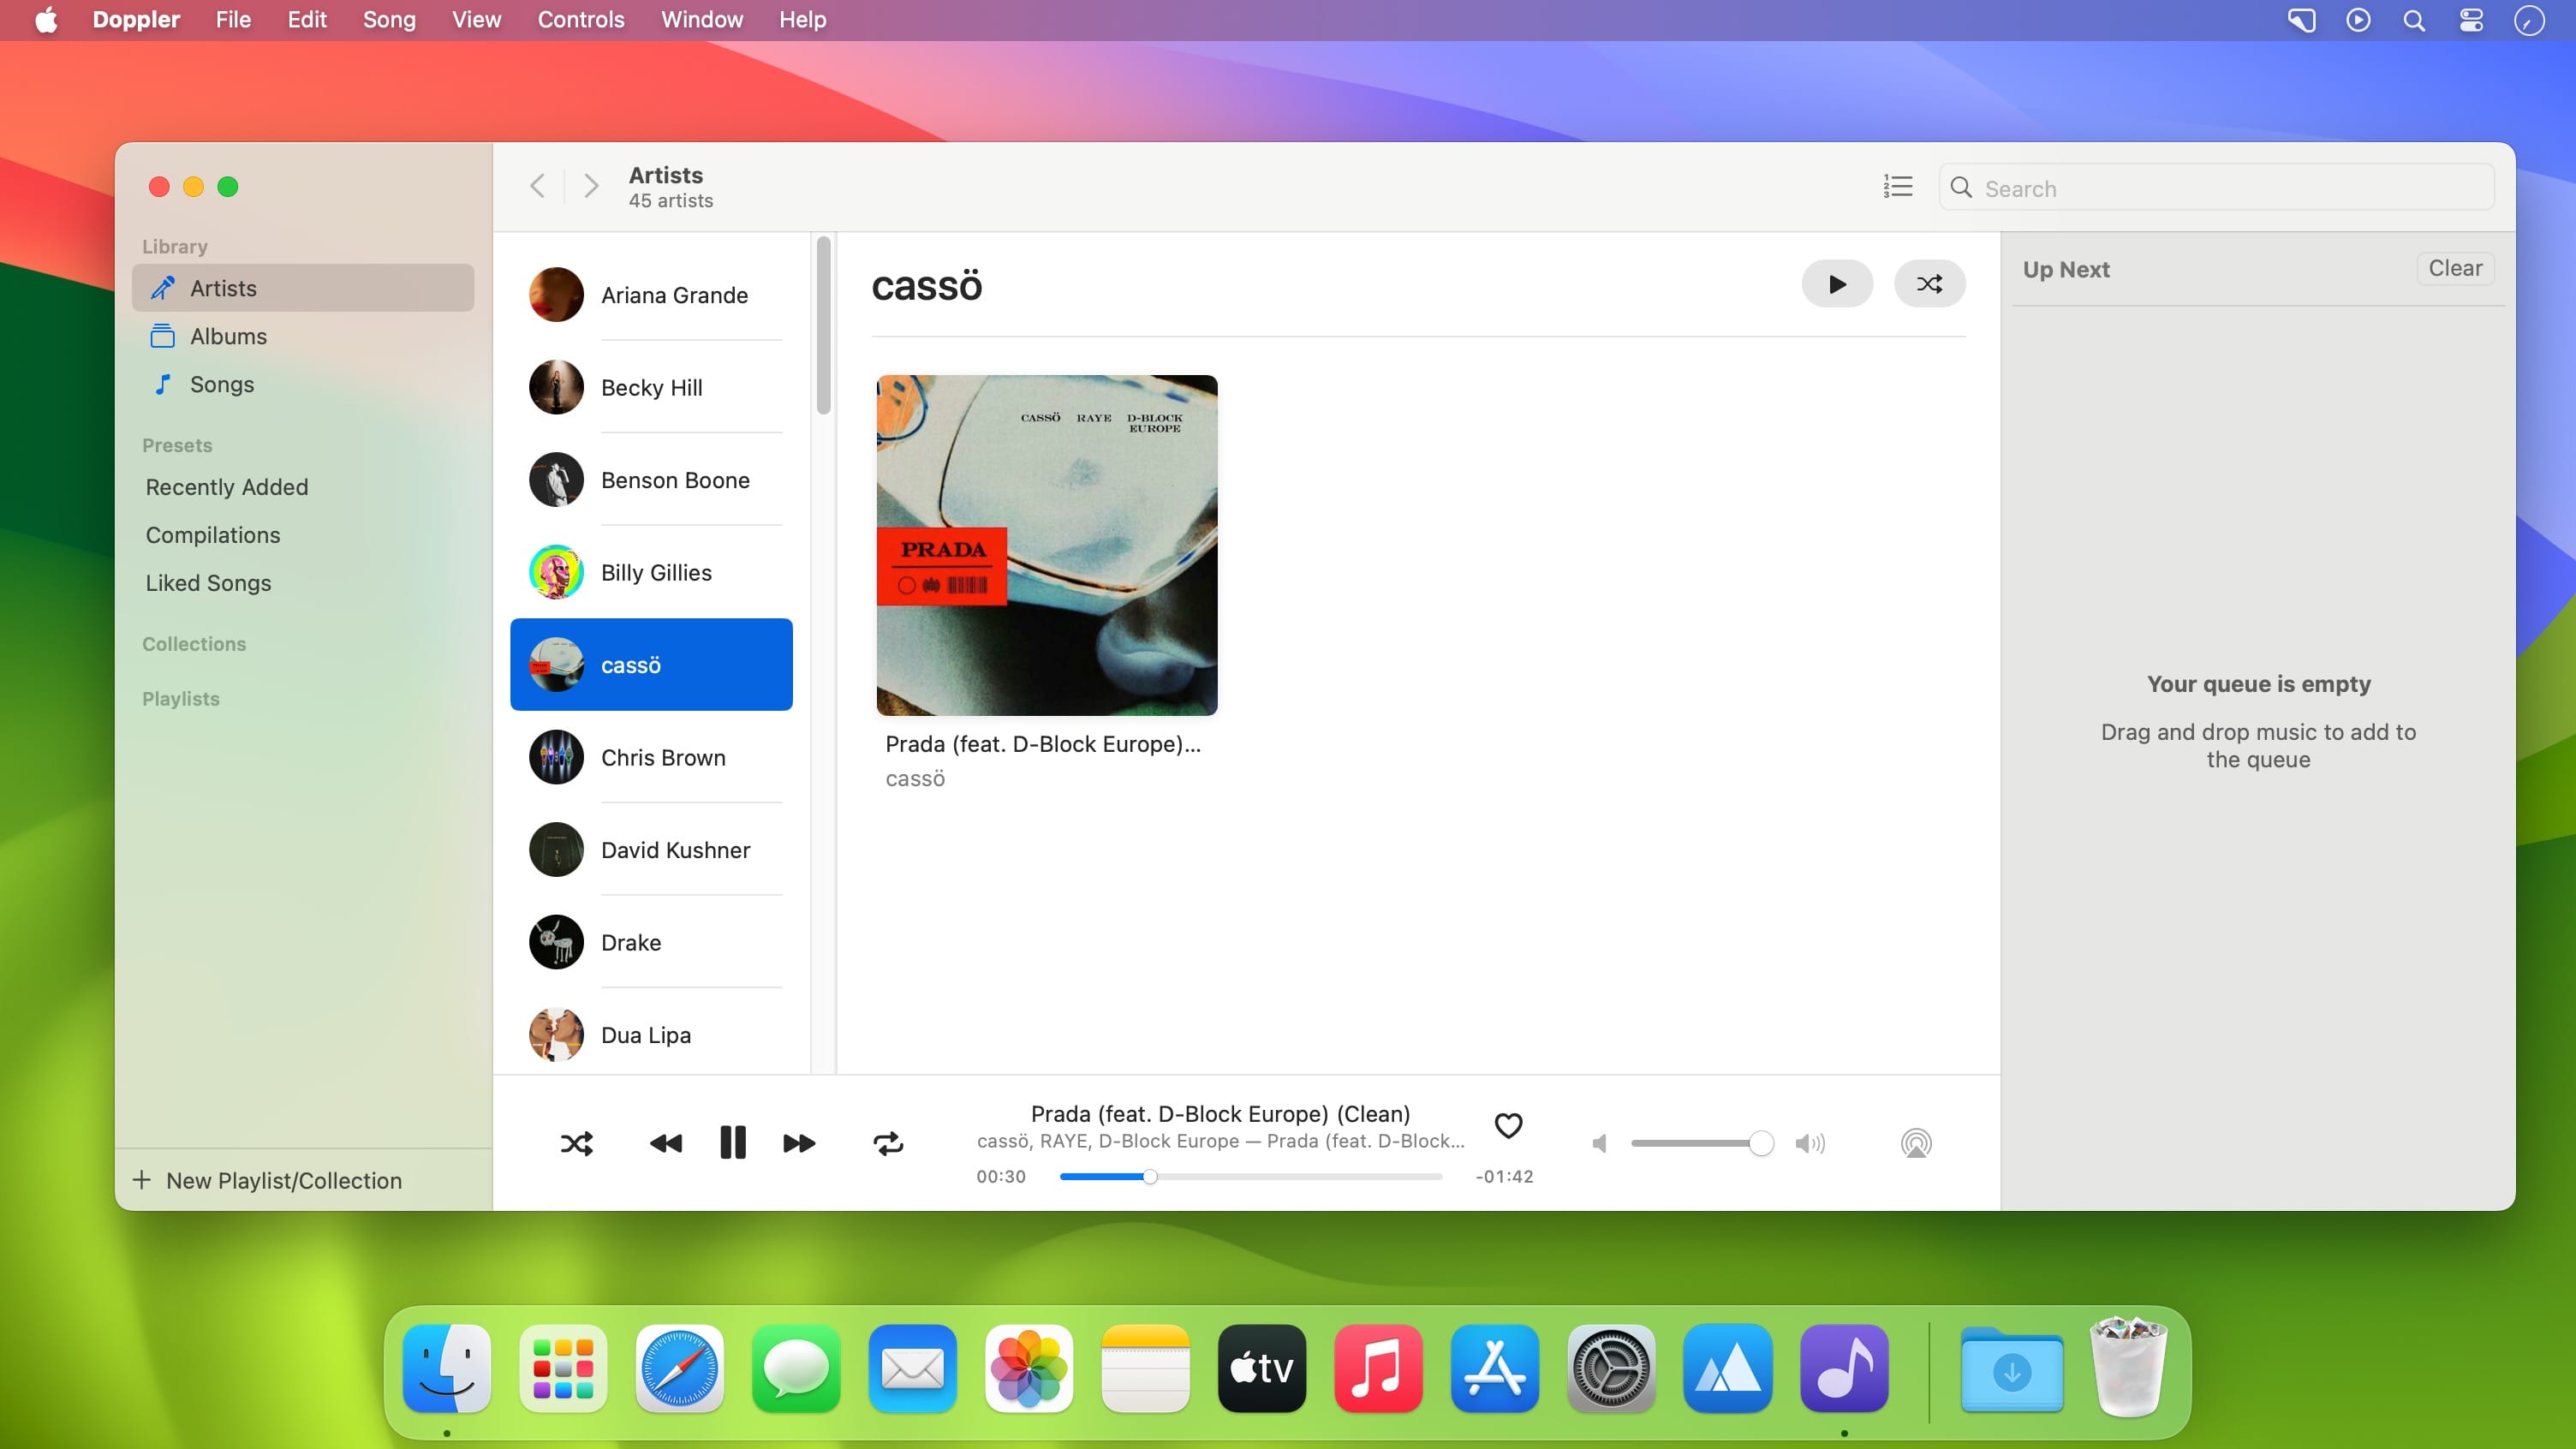Open Control Center in menu bar
The image size is (2576, 1449).
click(2471, 20)
